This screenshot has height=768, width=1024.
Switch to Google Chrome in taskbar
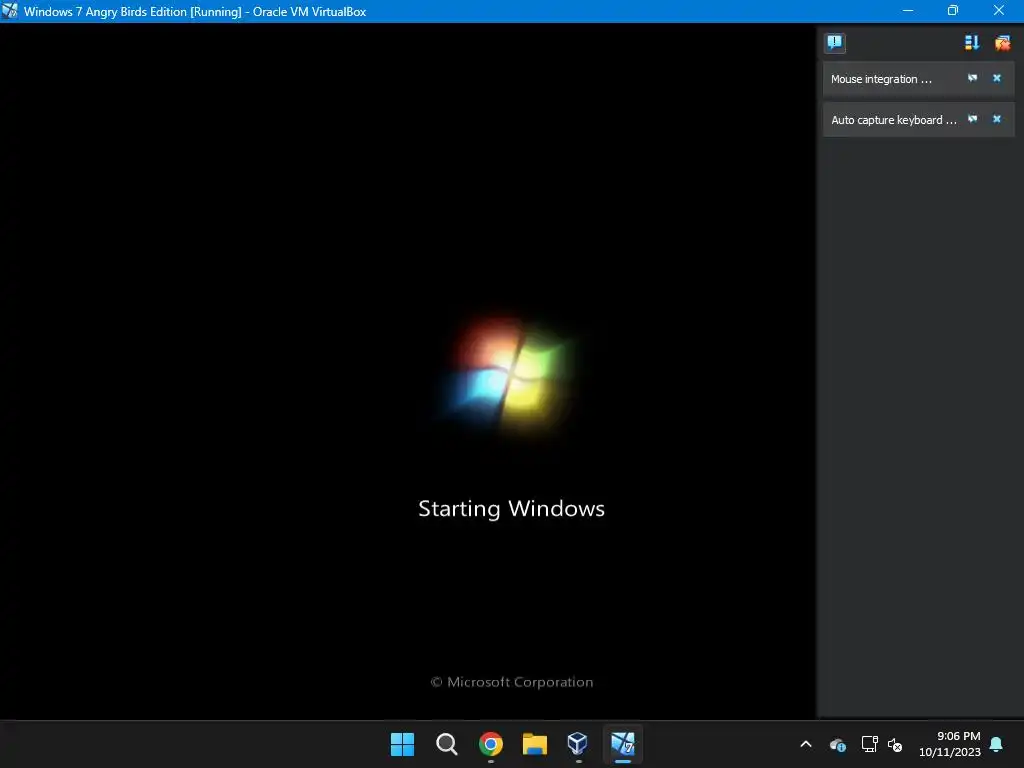pyautogui.click(x=490, y=744)
